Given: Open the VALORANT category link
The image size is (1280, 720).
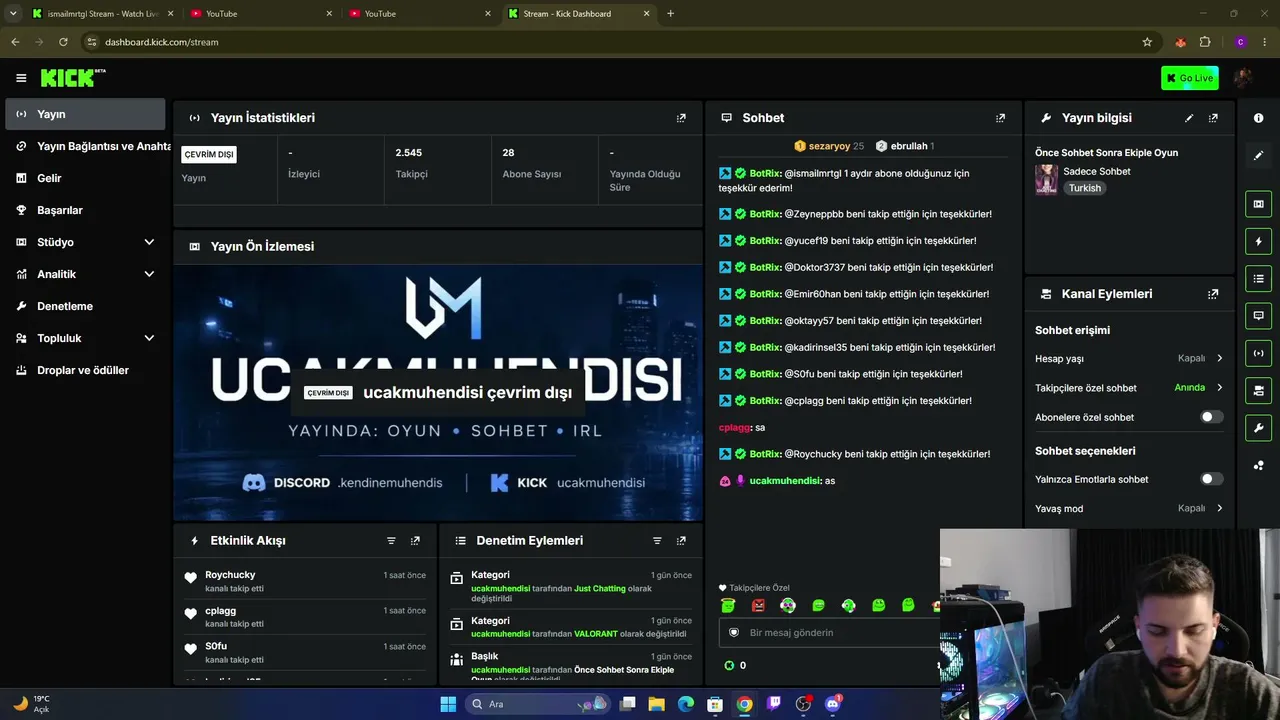Looking at the screenshot, I should click(x=596, y=634).
